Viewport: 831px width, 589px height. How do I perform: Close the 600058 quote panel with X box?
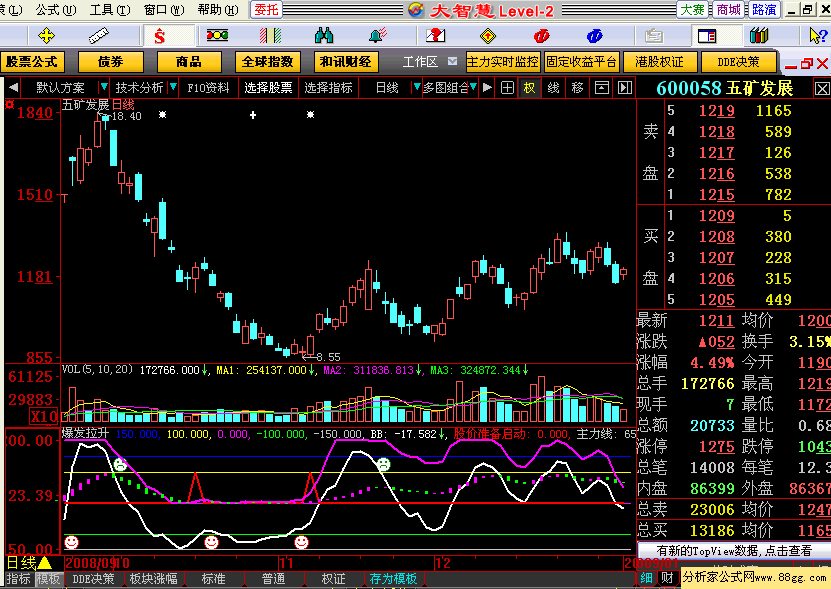click(822, 89)
